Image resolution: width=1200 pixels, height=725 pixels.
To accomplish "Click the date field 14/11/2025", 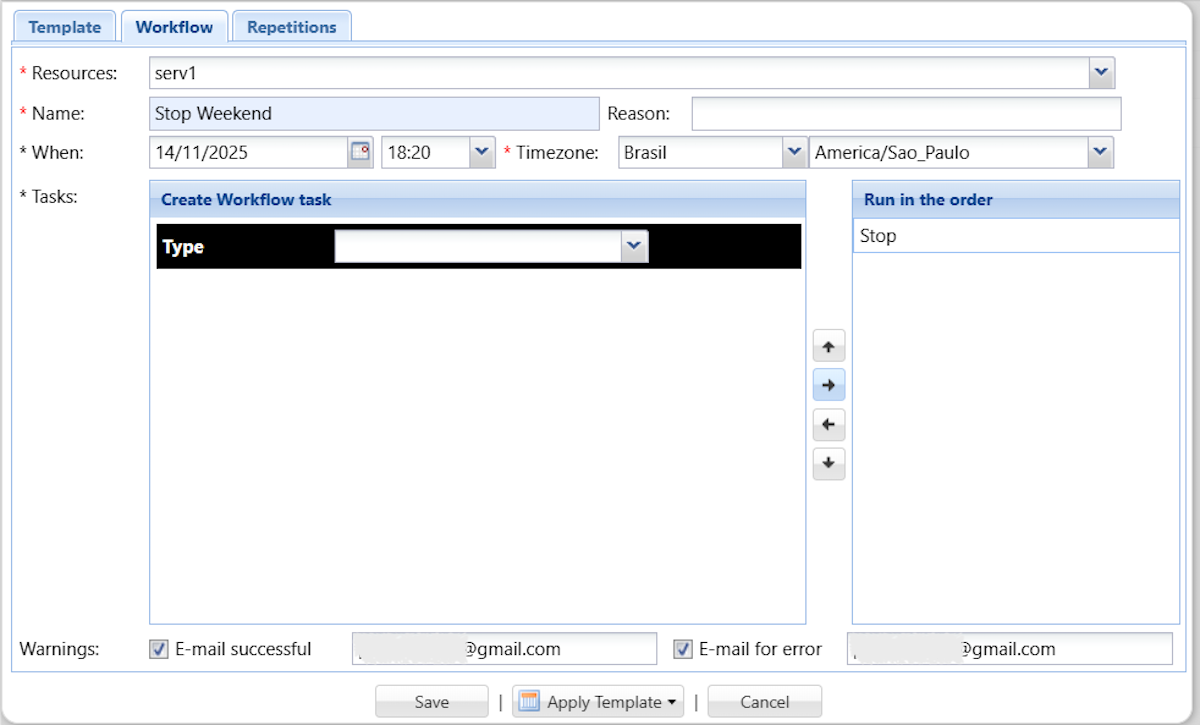I will (249, 153).
